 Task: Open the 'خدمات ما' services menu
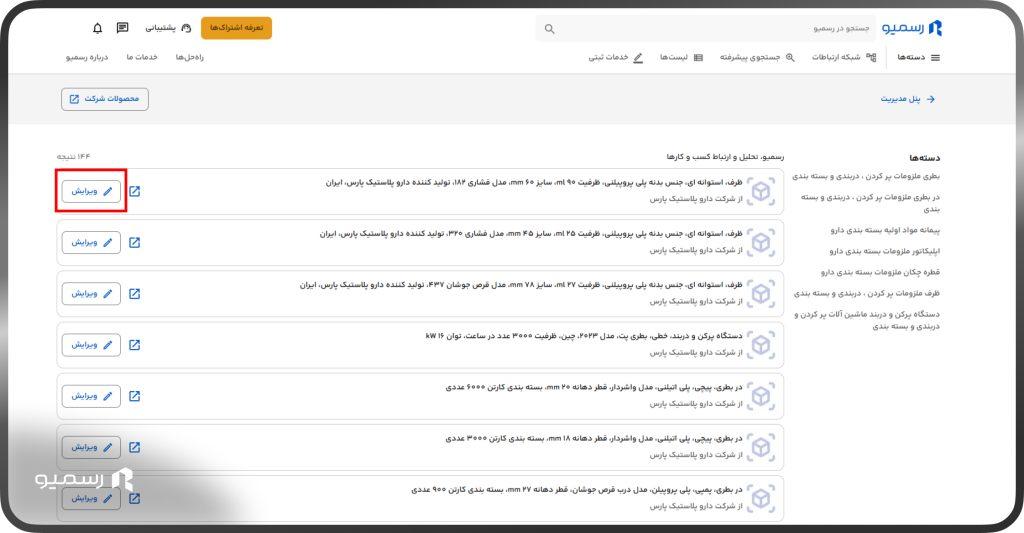pos(142,57)
